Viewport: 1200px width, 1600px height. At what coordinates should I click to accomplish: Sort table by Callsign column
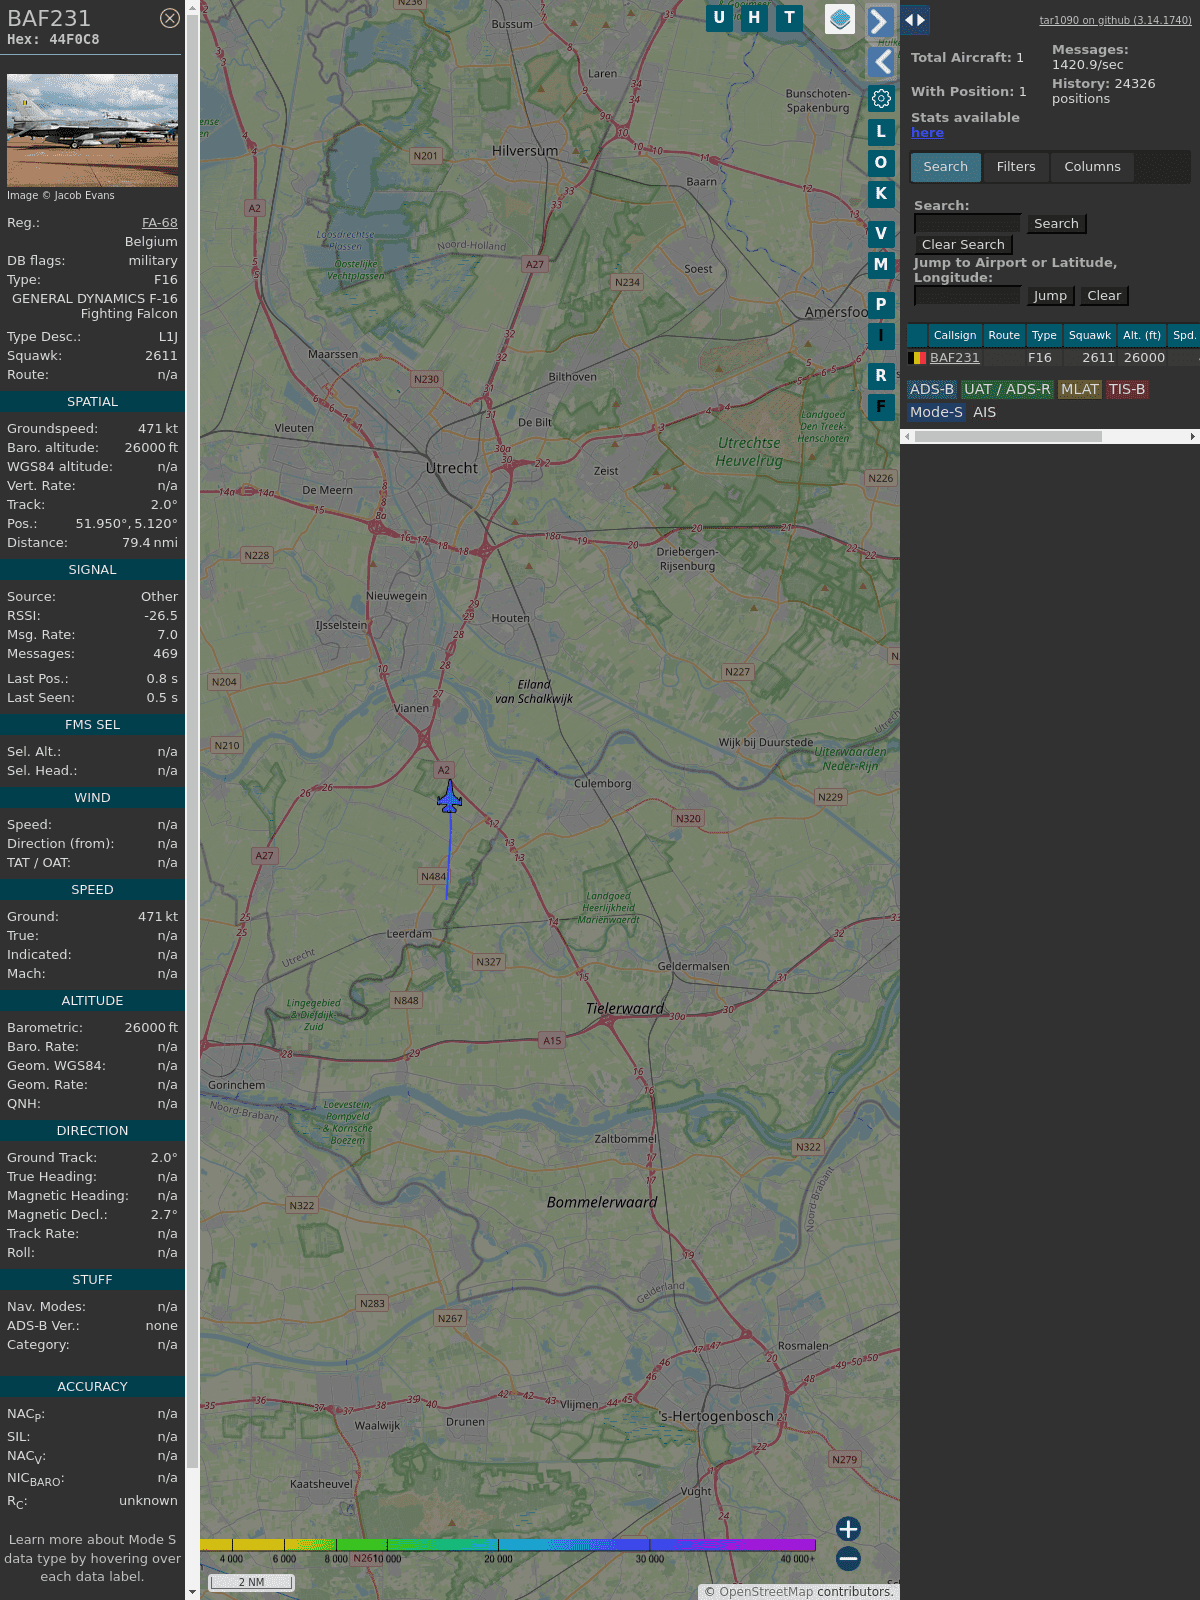[x=955, y=335]
